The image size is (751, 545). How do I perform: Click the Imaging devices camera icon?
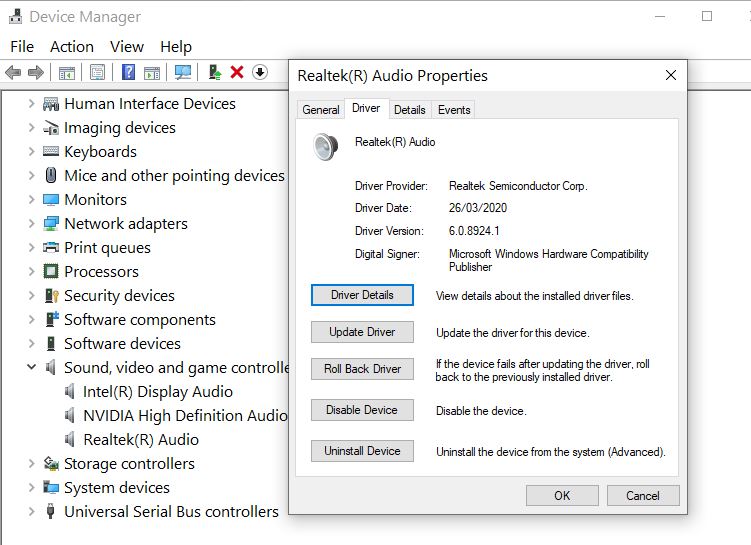[51, 128]
